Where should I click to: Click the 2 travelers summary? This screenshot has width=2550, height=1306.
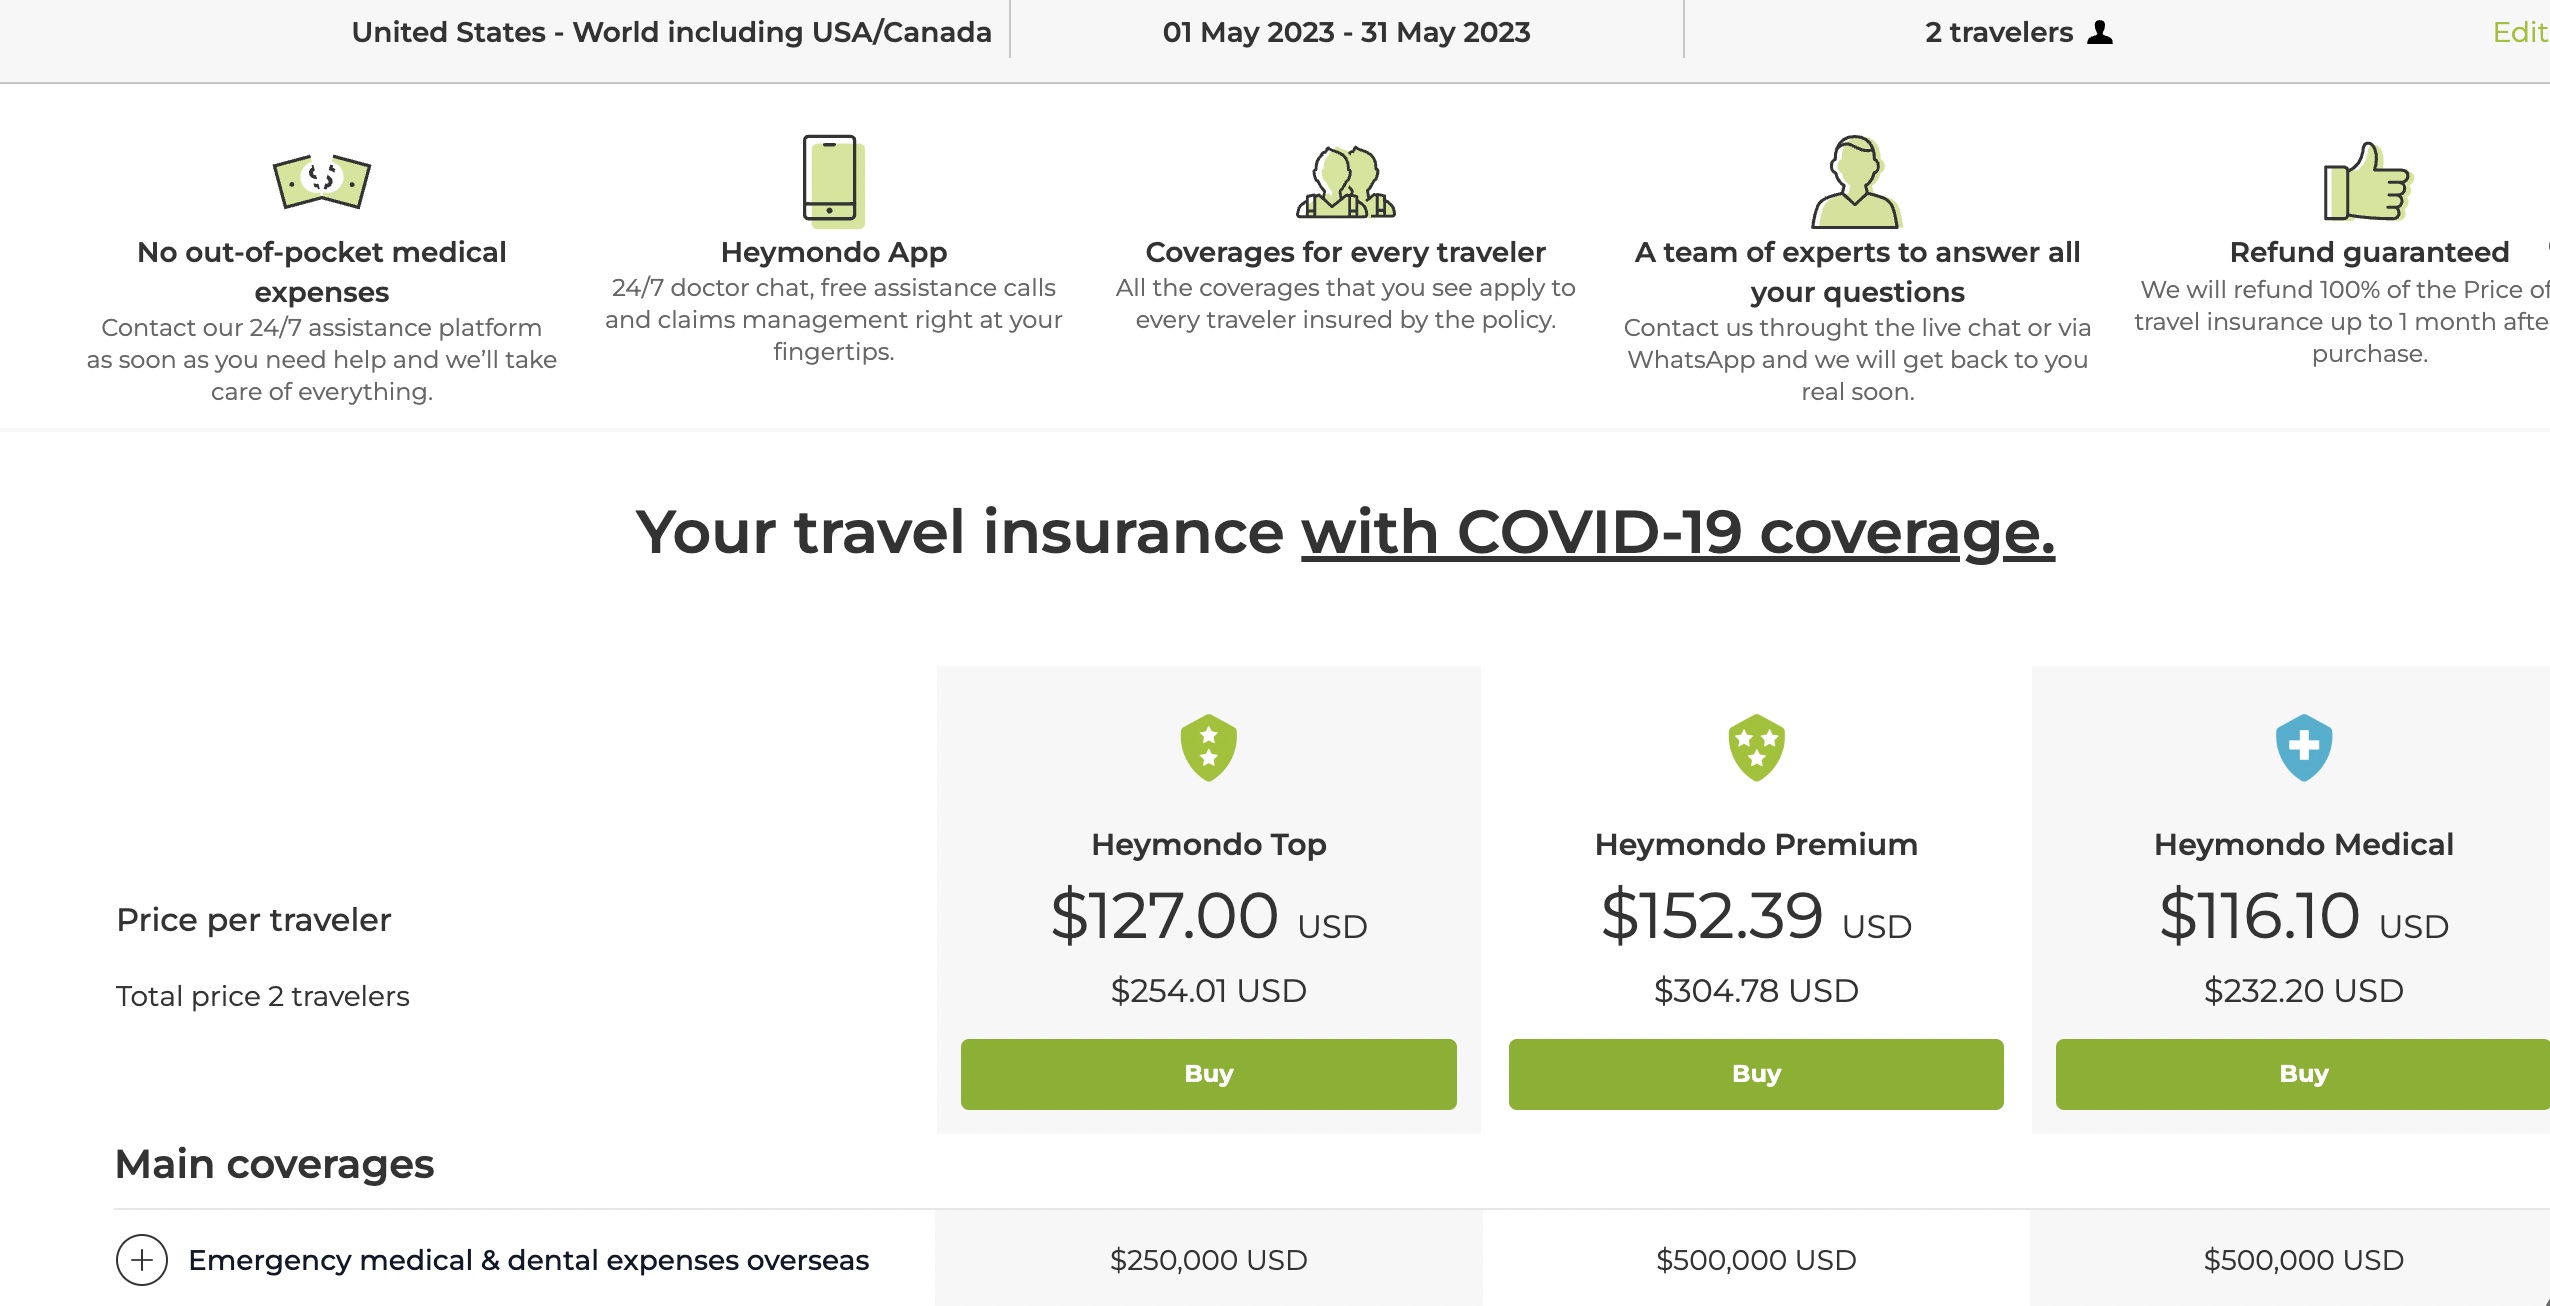(x=2018, y=32)
